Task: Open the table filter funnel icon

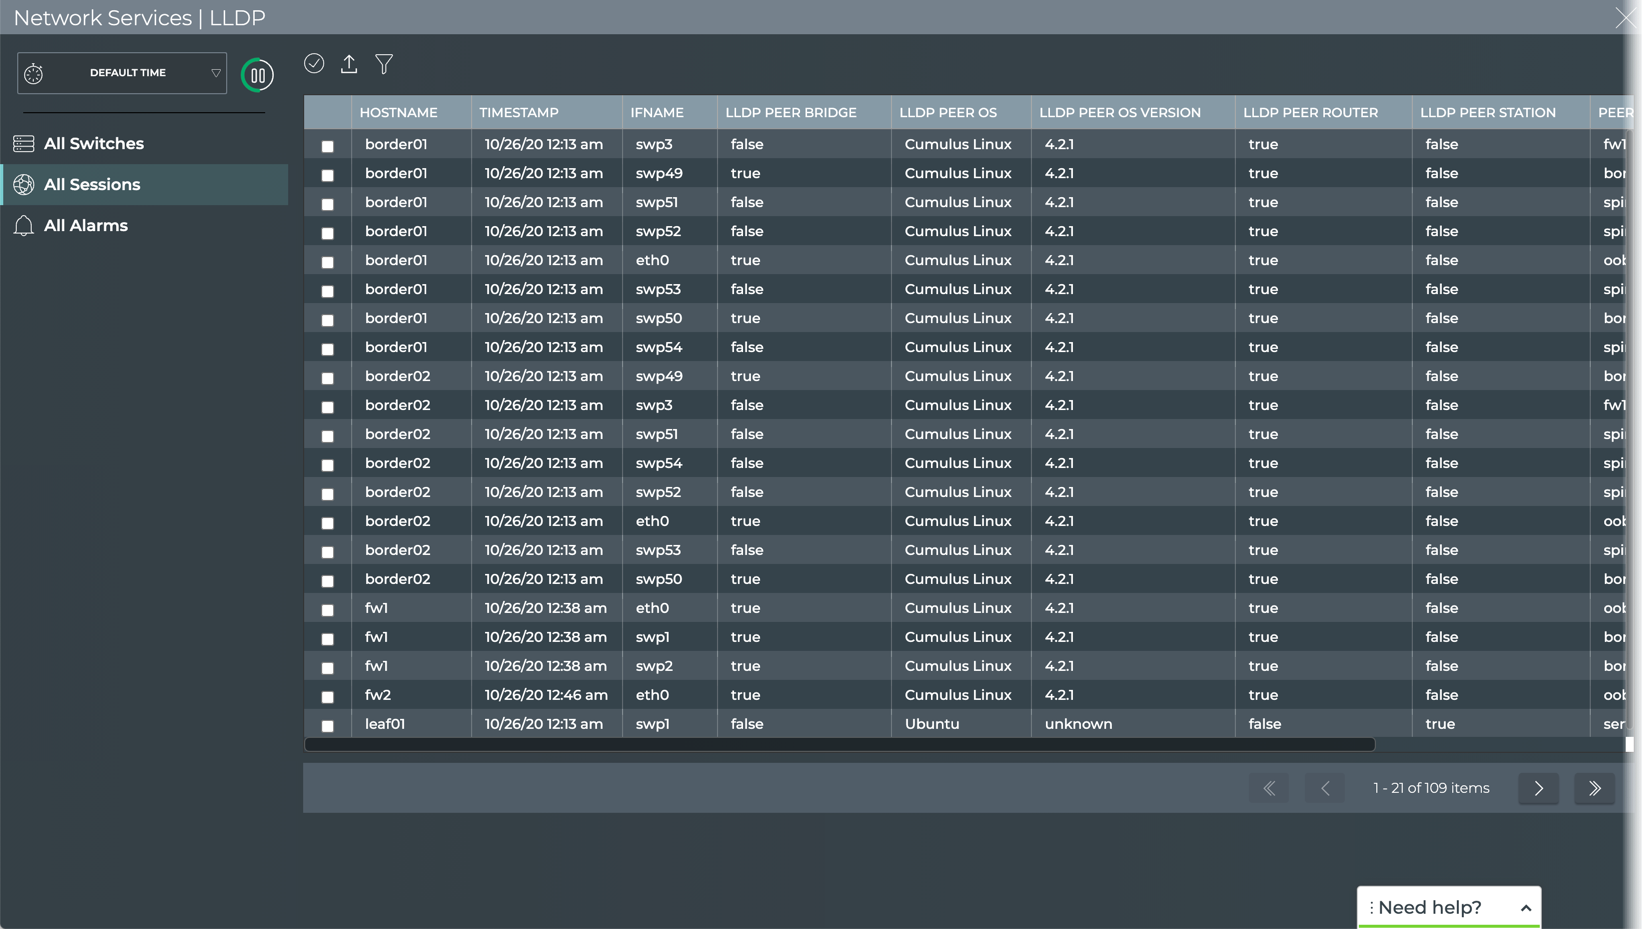Action: [x=384, y=64]
